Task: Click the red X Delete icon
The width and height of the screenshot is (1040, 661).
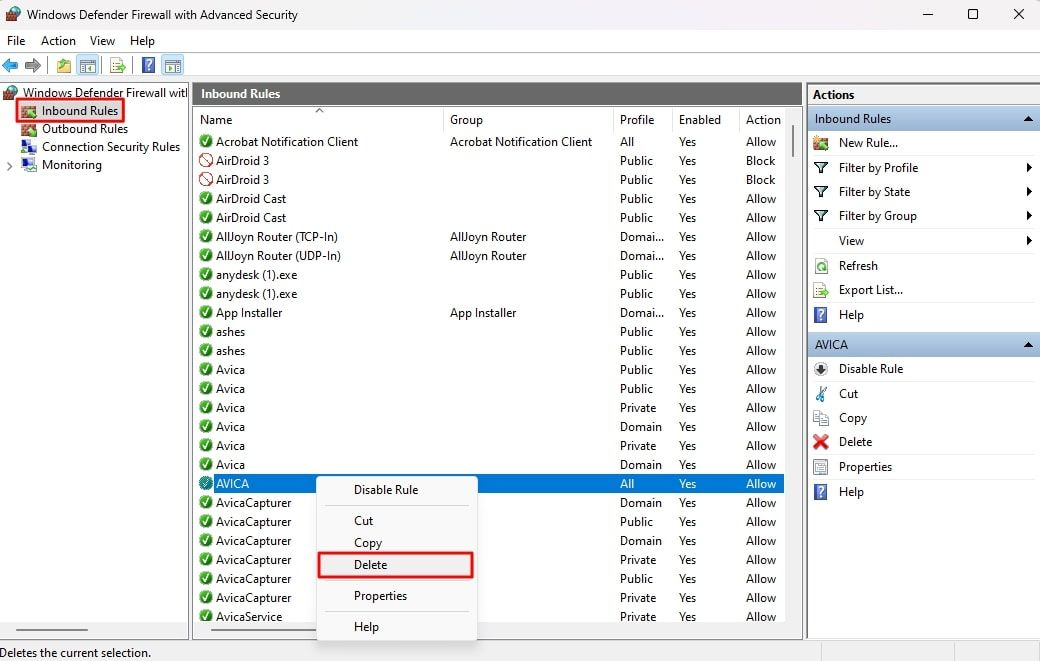Action: [821, 442]
